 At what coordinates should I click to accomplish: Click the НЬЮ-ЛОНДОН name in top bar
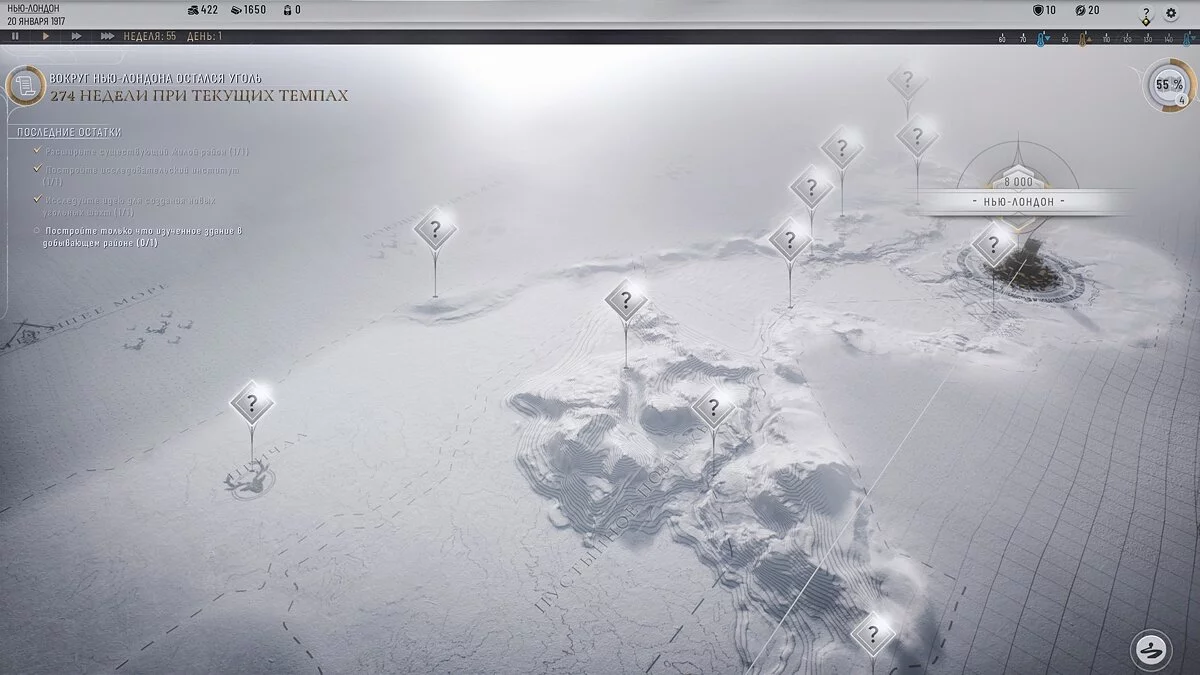pyautogui.click(x=33, y=9)
